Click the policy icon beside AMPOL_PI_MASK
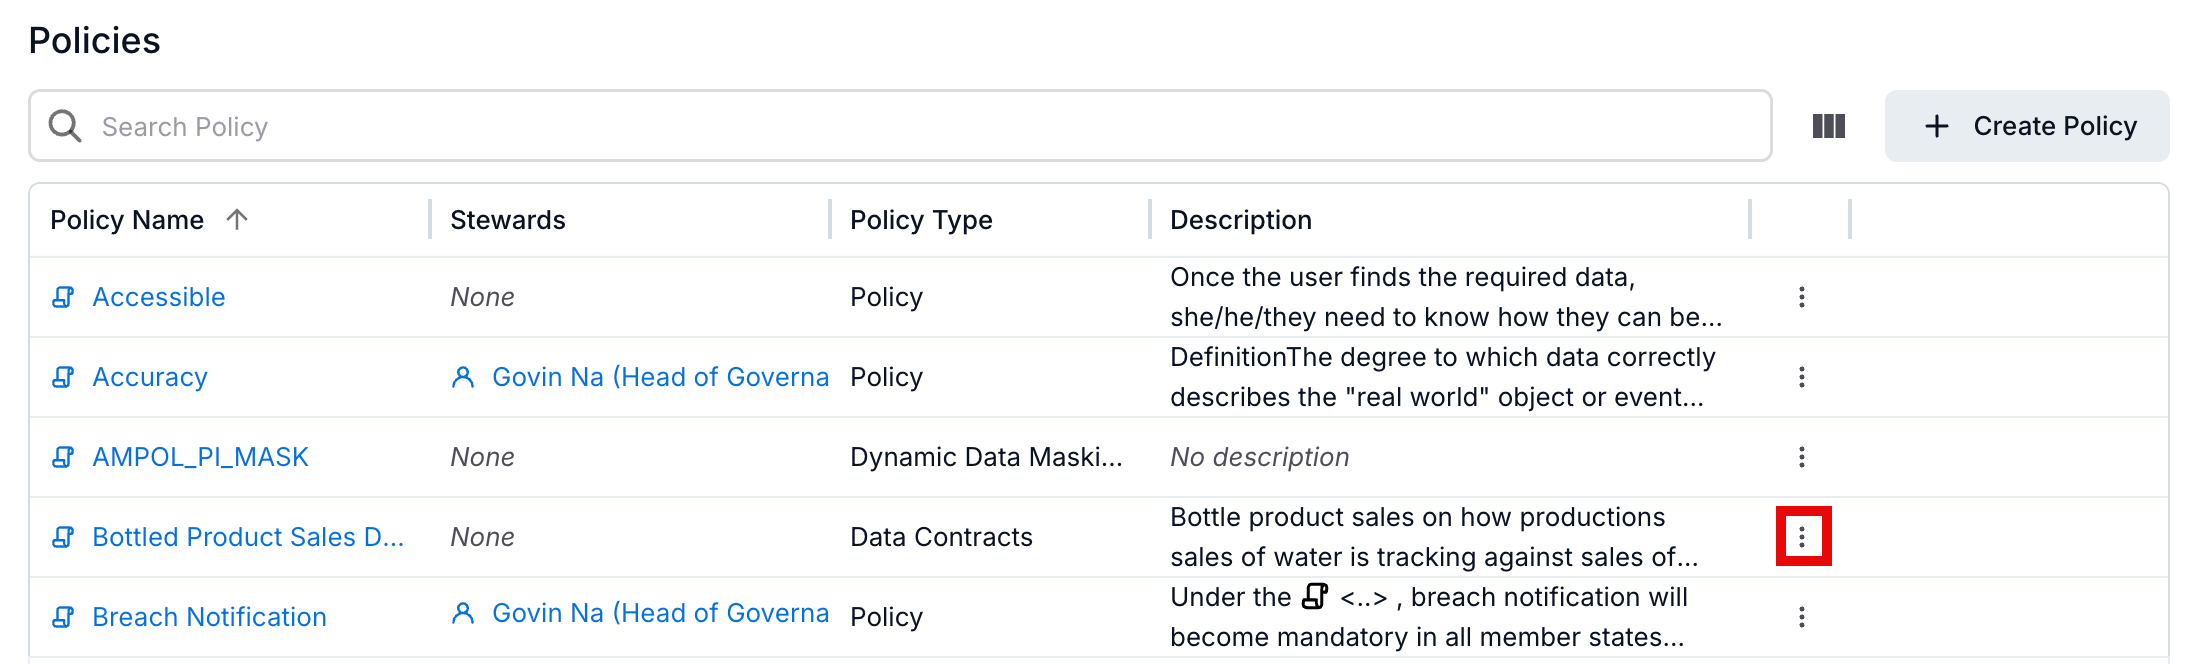2200x664 pixels. 63,457
